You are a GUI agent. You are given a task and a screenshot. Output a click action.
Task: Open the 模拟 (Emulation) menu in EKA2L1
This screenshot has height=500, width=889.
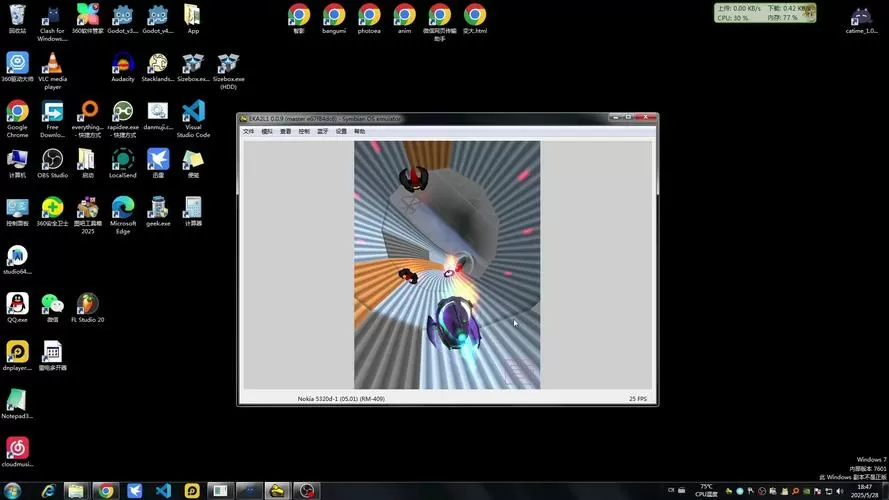[267, 132]
